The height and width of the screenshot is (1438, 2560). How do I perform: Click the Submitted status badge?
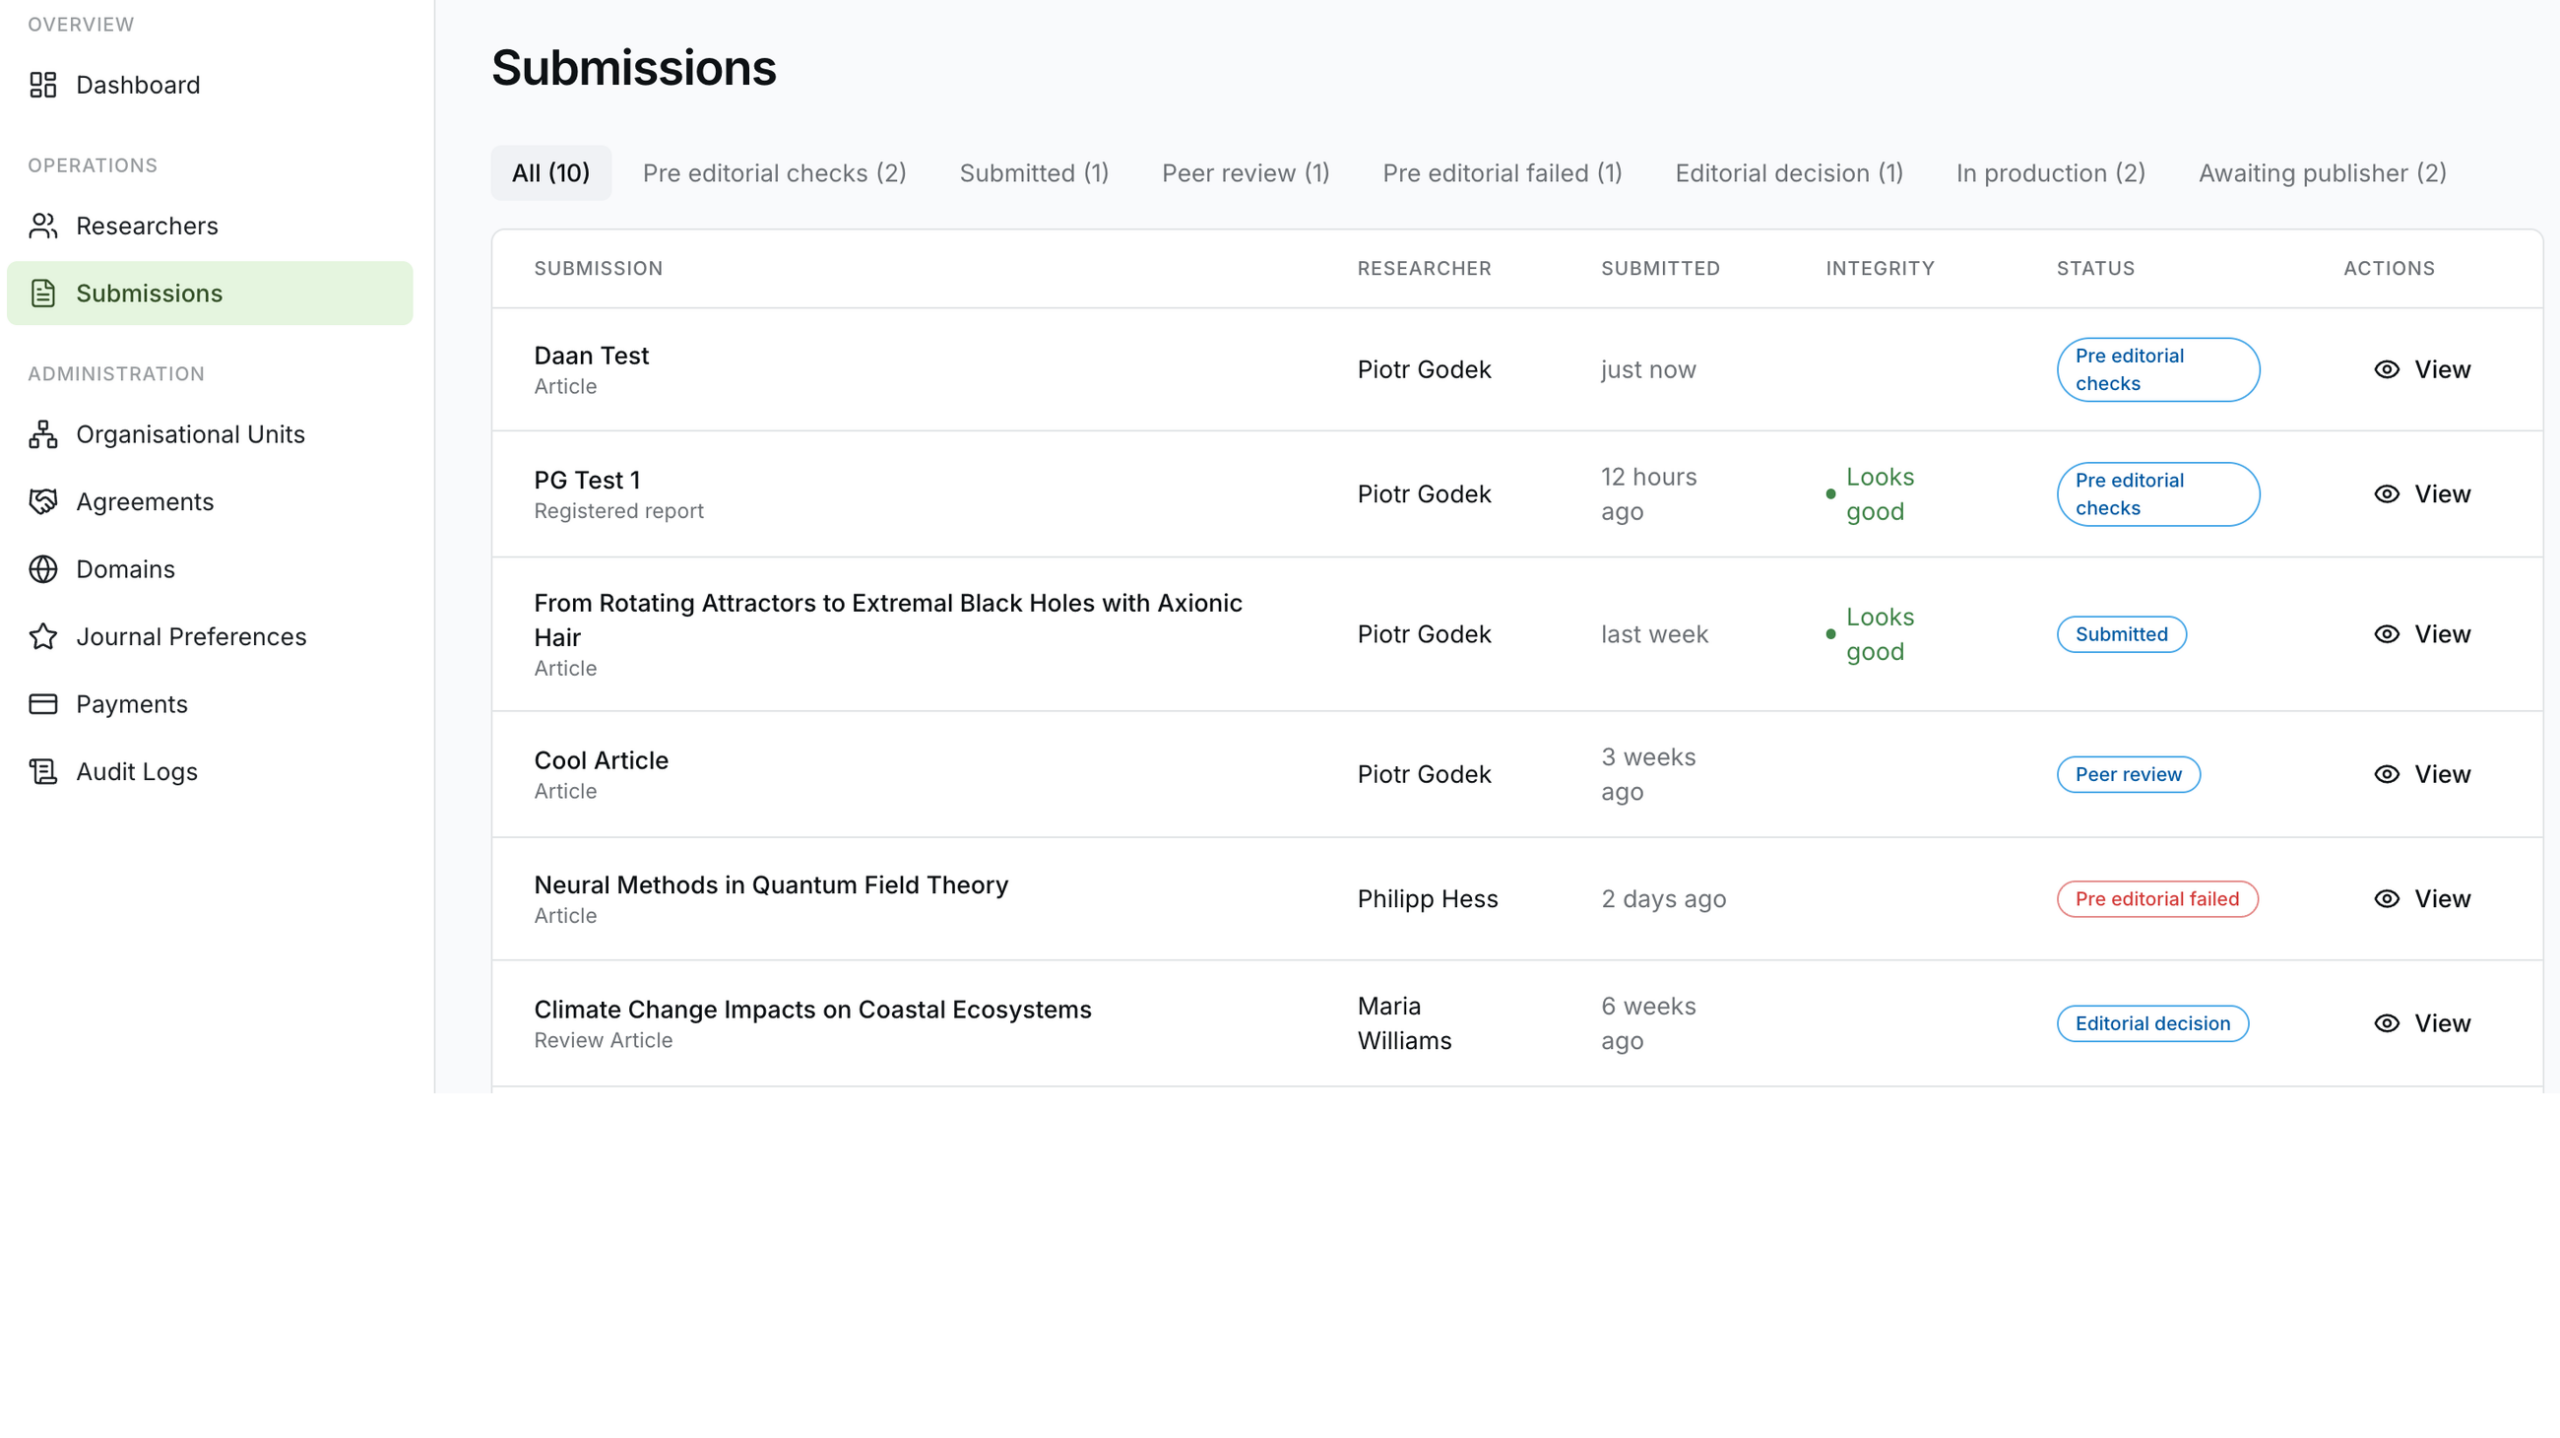click(x=2121, y=634)
